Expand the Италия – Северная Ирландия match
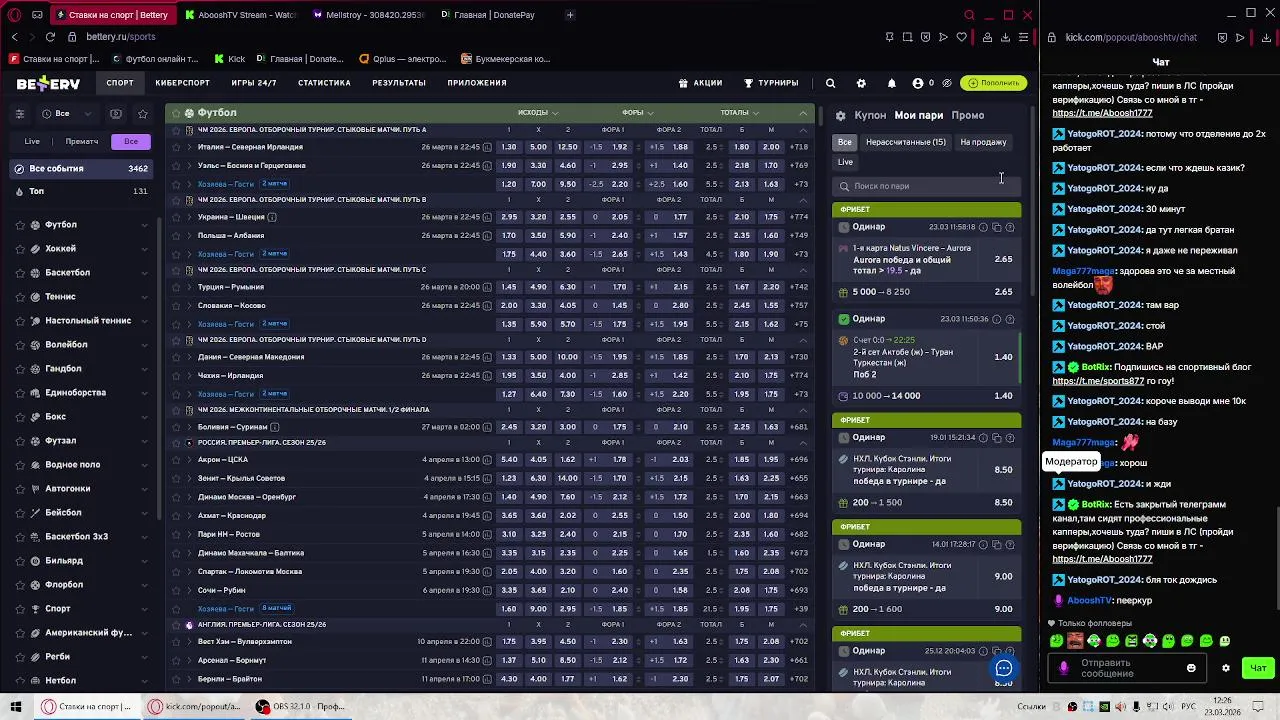The image size is (1280, 720). click(x=189, y=147)
